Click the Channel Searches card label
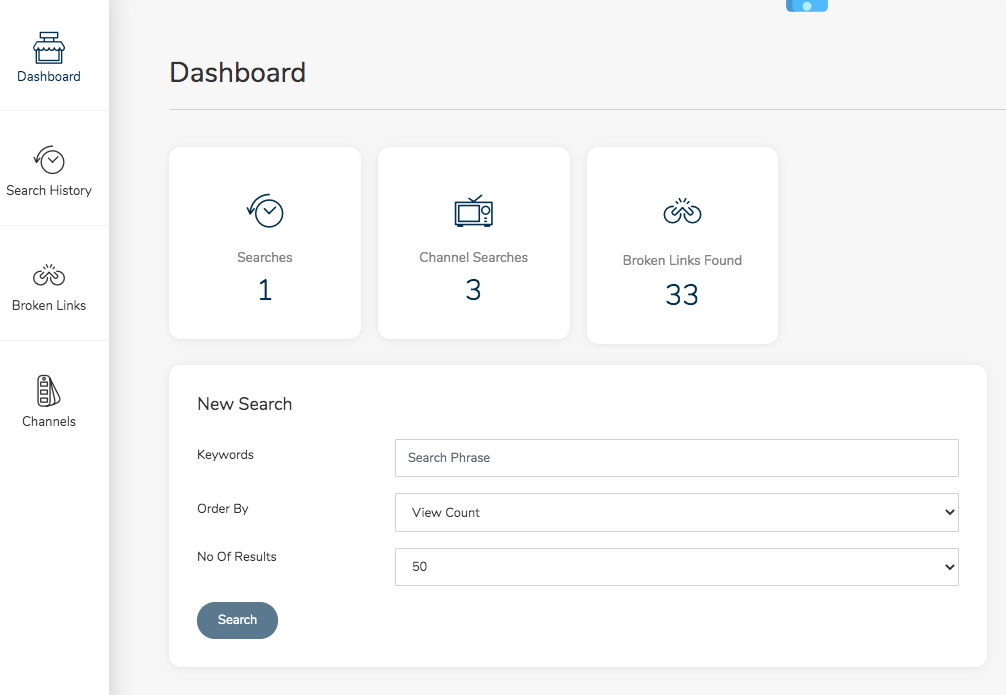The height and width of the screenshot is (695, 1006). click(473, 257)
